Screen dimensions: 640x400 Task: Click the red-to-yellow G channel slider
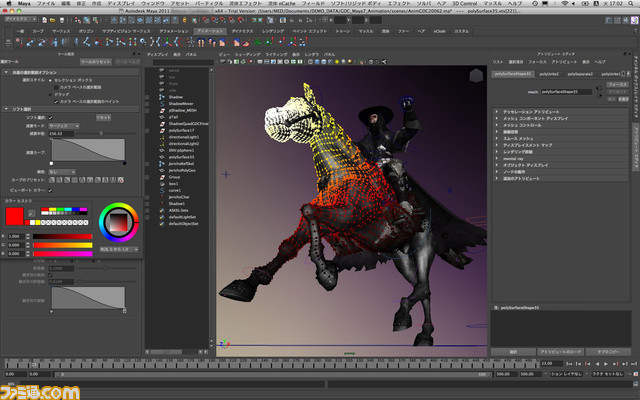[x=62, y=245]
